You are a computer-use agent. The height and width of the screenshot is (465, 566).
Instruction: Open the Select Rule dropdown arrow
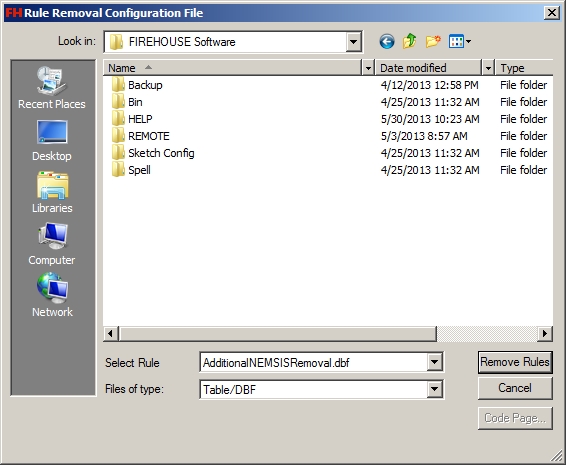coord(435,362)
